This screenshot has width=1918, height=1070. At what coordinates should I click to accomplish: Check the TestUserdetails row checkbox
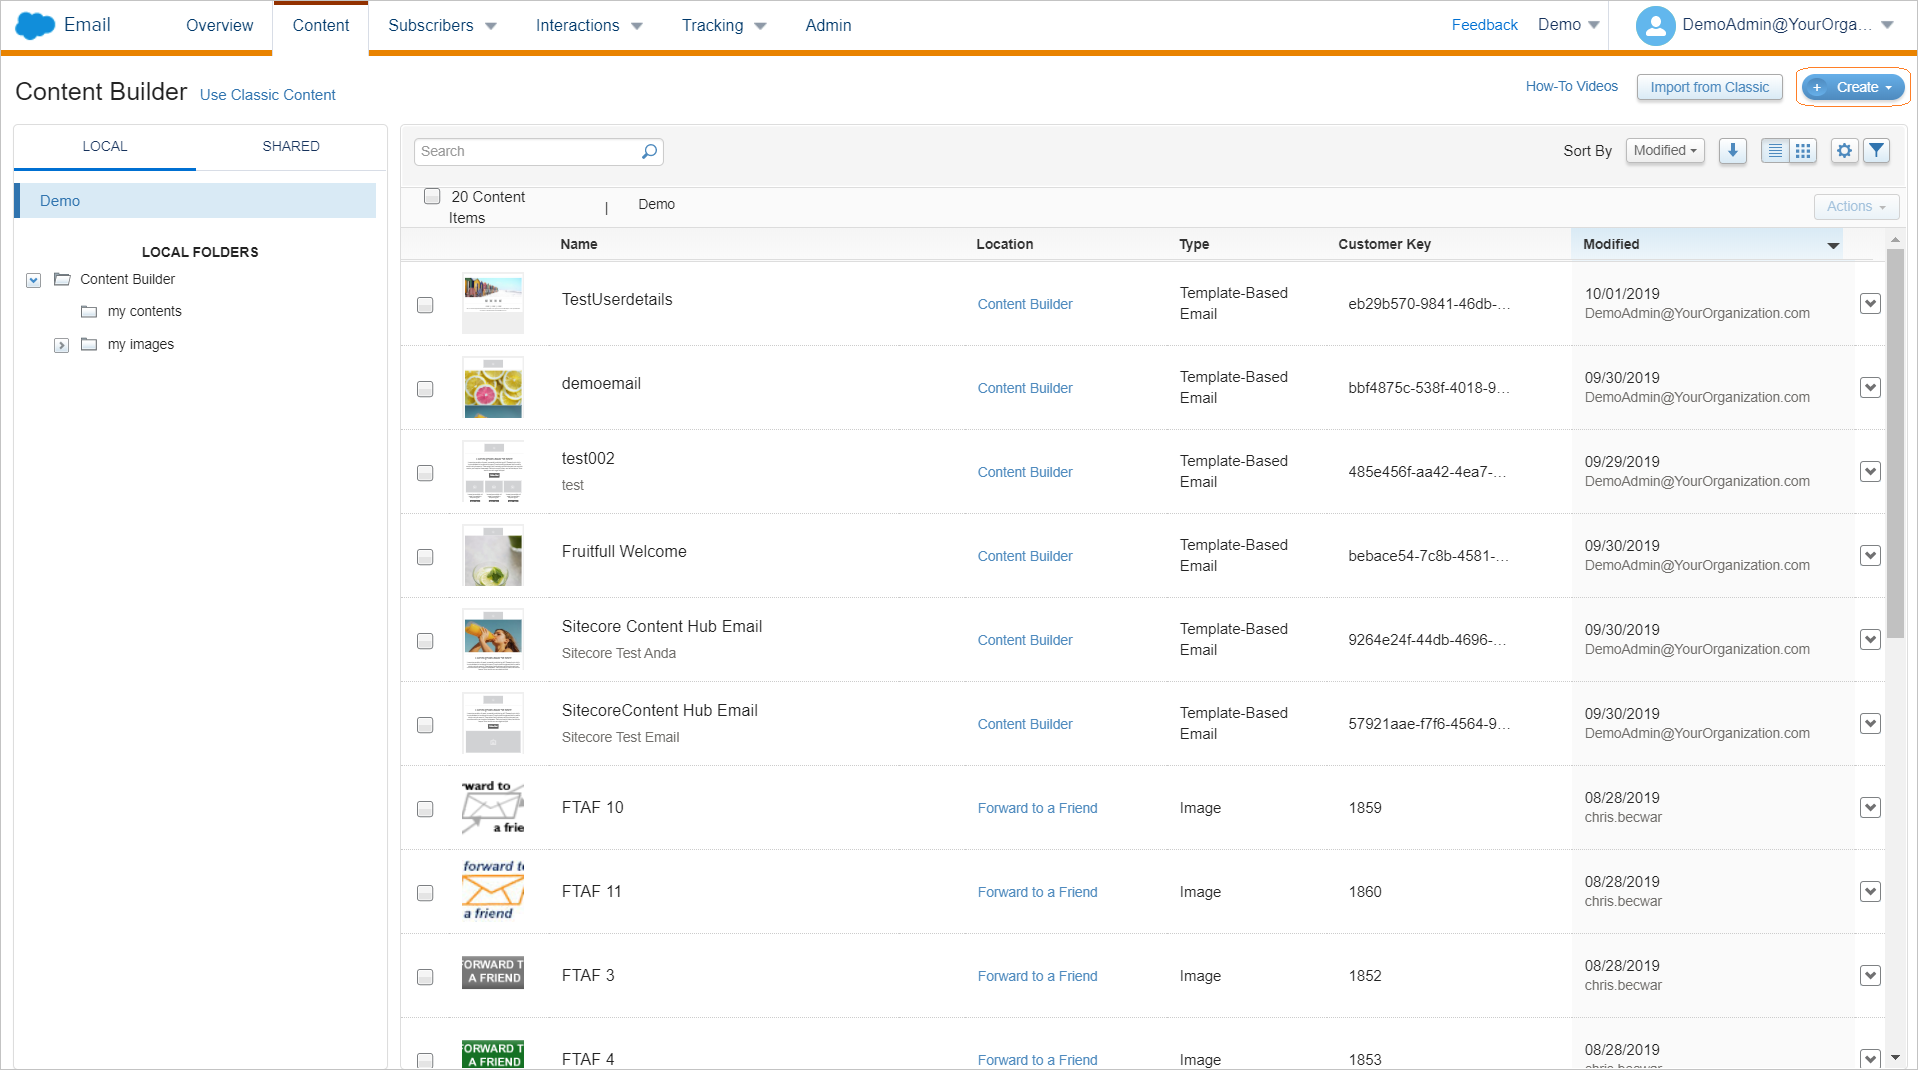425,305
